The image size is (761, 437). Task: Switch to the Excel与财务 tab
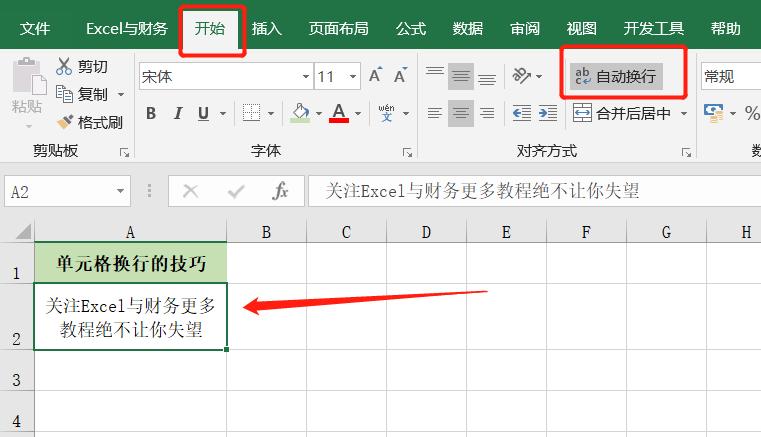(127, 29)
